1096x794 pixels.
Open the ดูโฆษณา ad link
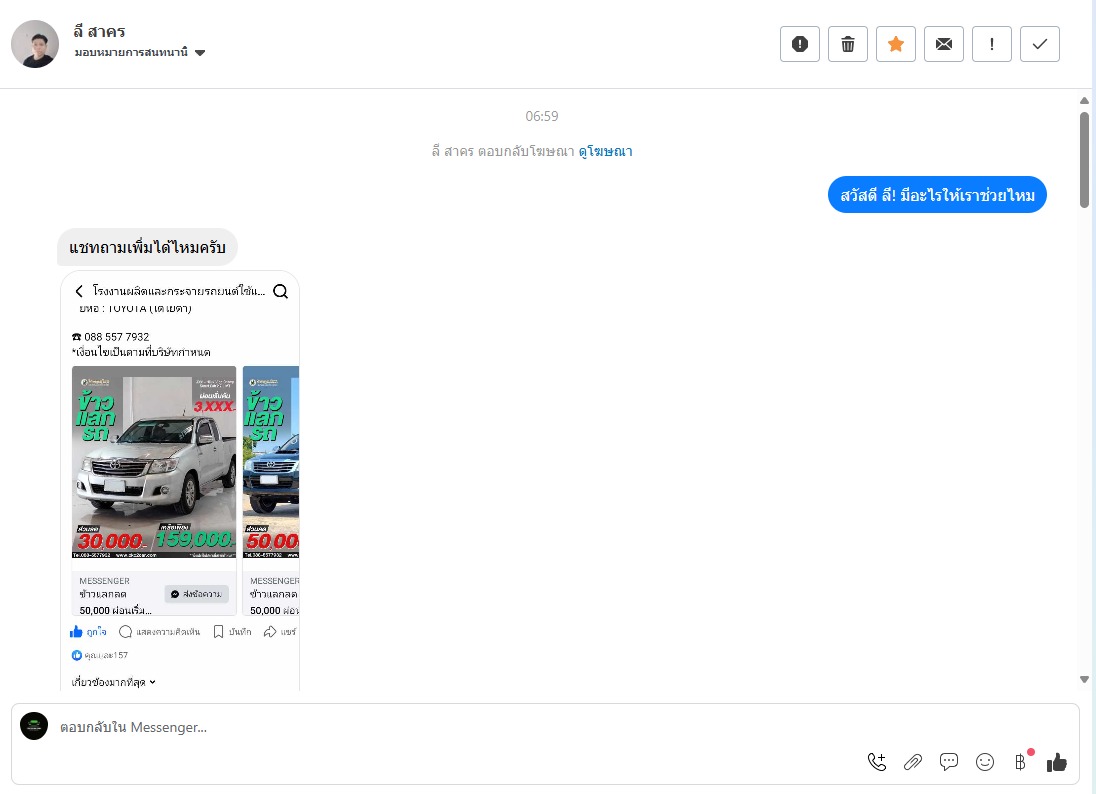[x=605, y=151]
